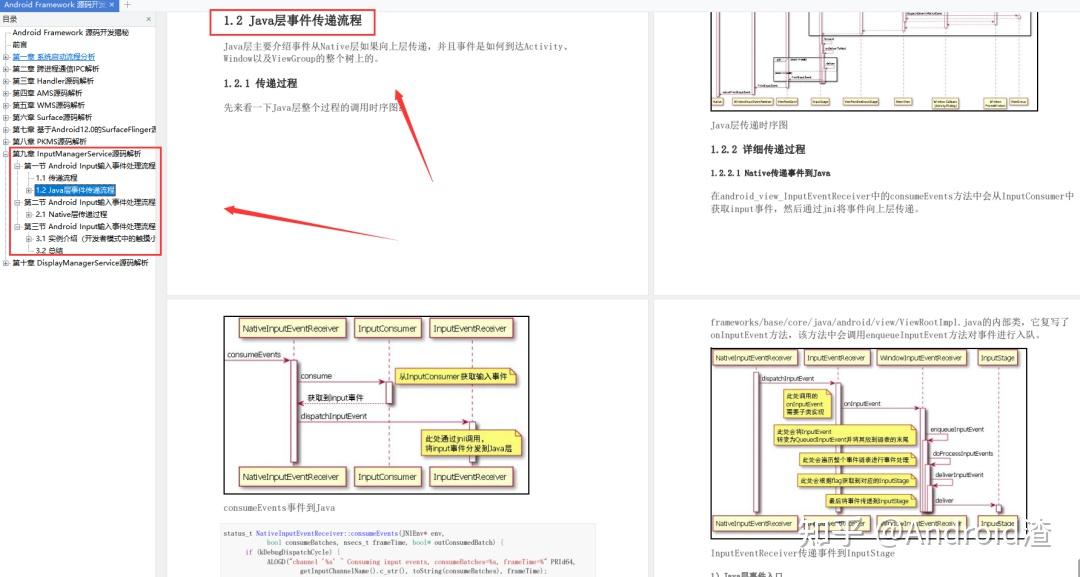Expand 第六章 Surface源码解析
1080x577 pixels.
point(4,116)
